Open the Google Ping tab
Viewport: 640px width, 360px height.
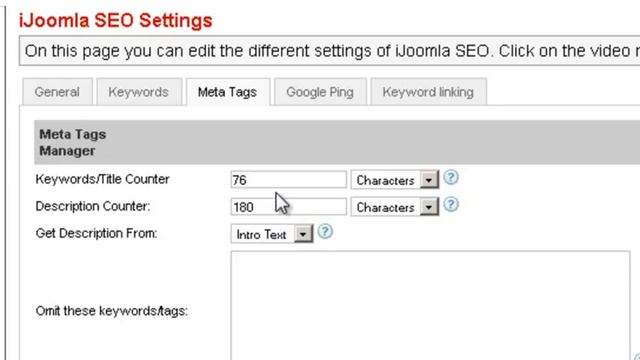coord(320,92)
